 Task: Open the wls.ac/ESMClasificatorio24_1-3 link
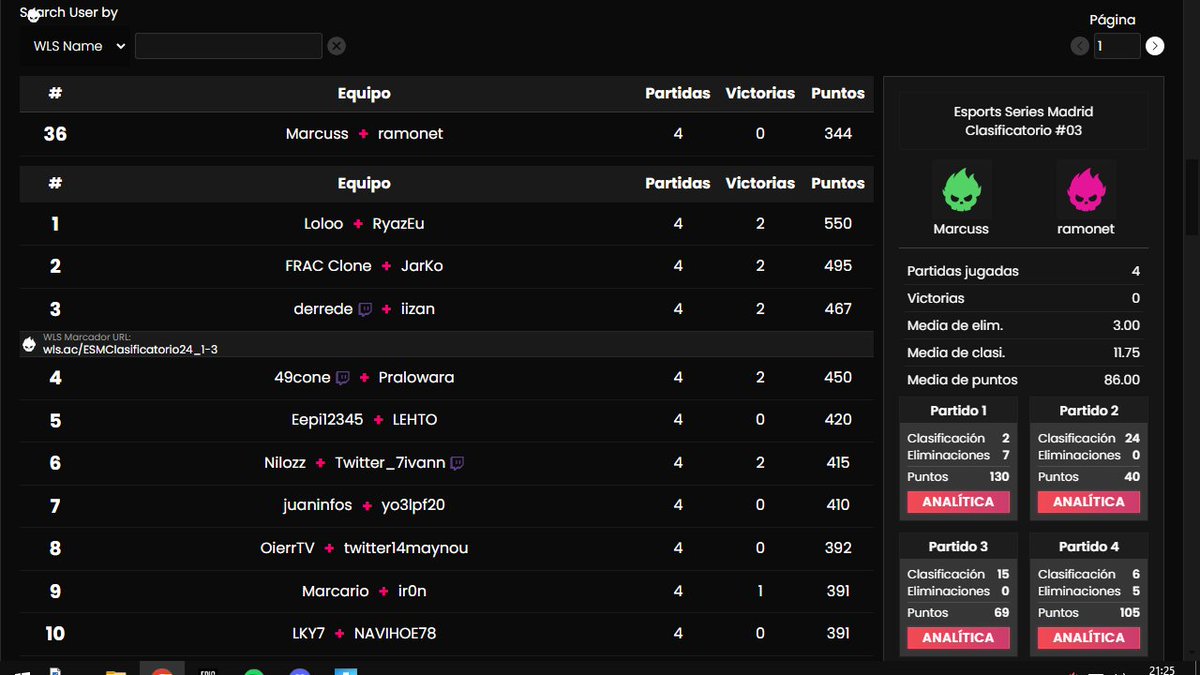tap(130, 349)
